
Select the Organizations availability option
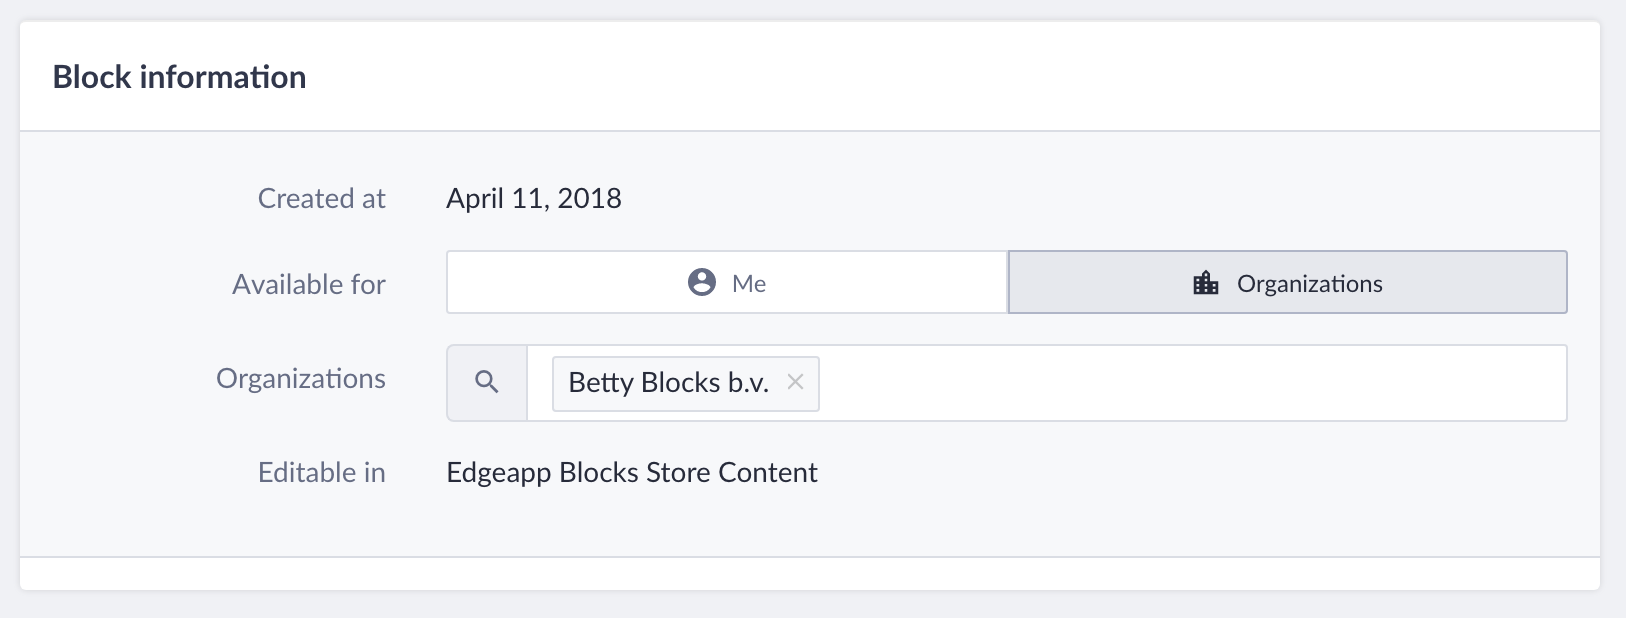[1287, 282]
